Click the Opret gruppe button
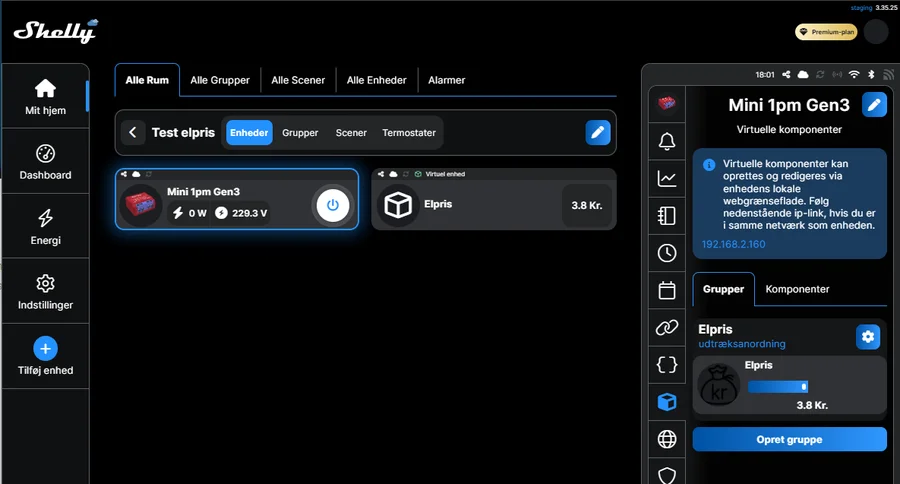Viewport: 900px width, 484px height. (x=789, y=439)
